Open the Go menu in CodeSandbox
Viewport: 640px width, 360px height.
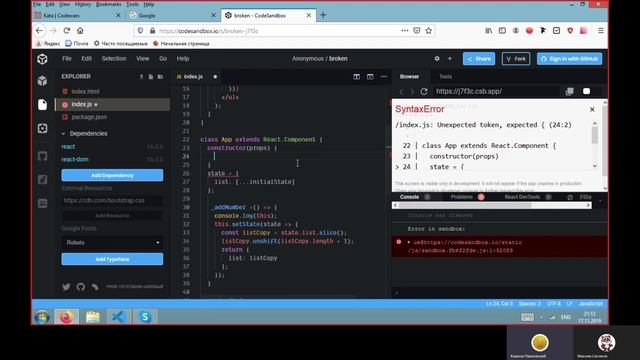[x=163, y=59]
